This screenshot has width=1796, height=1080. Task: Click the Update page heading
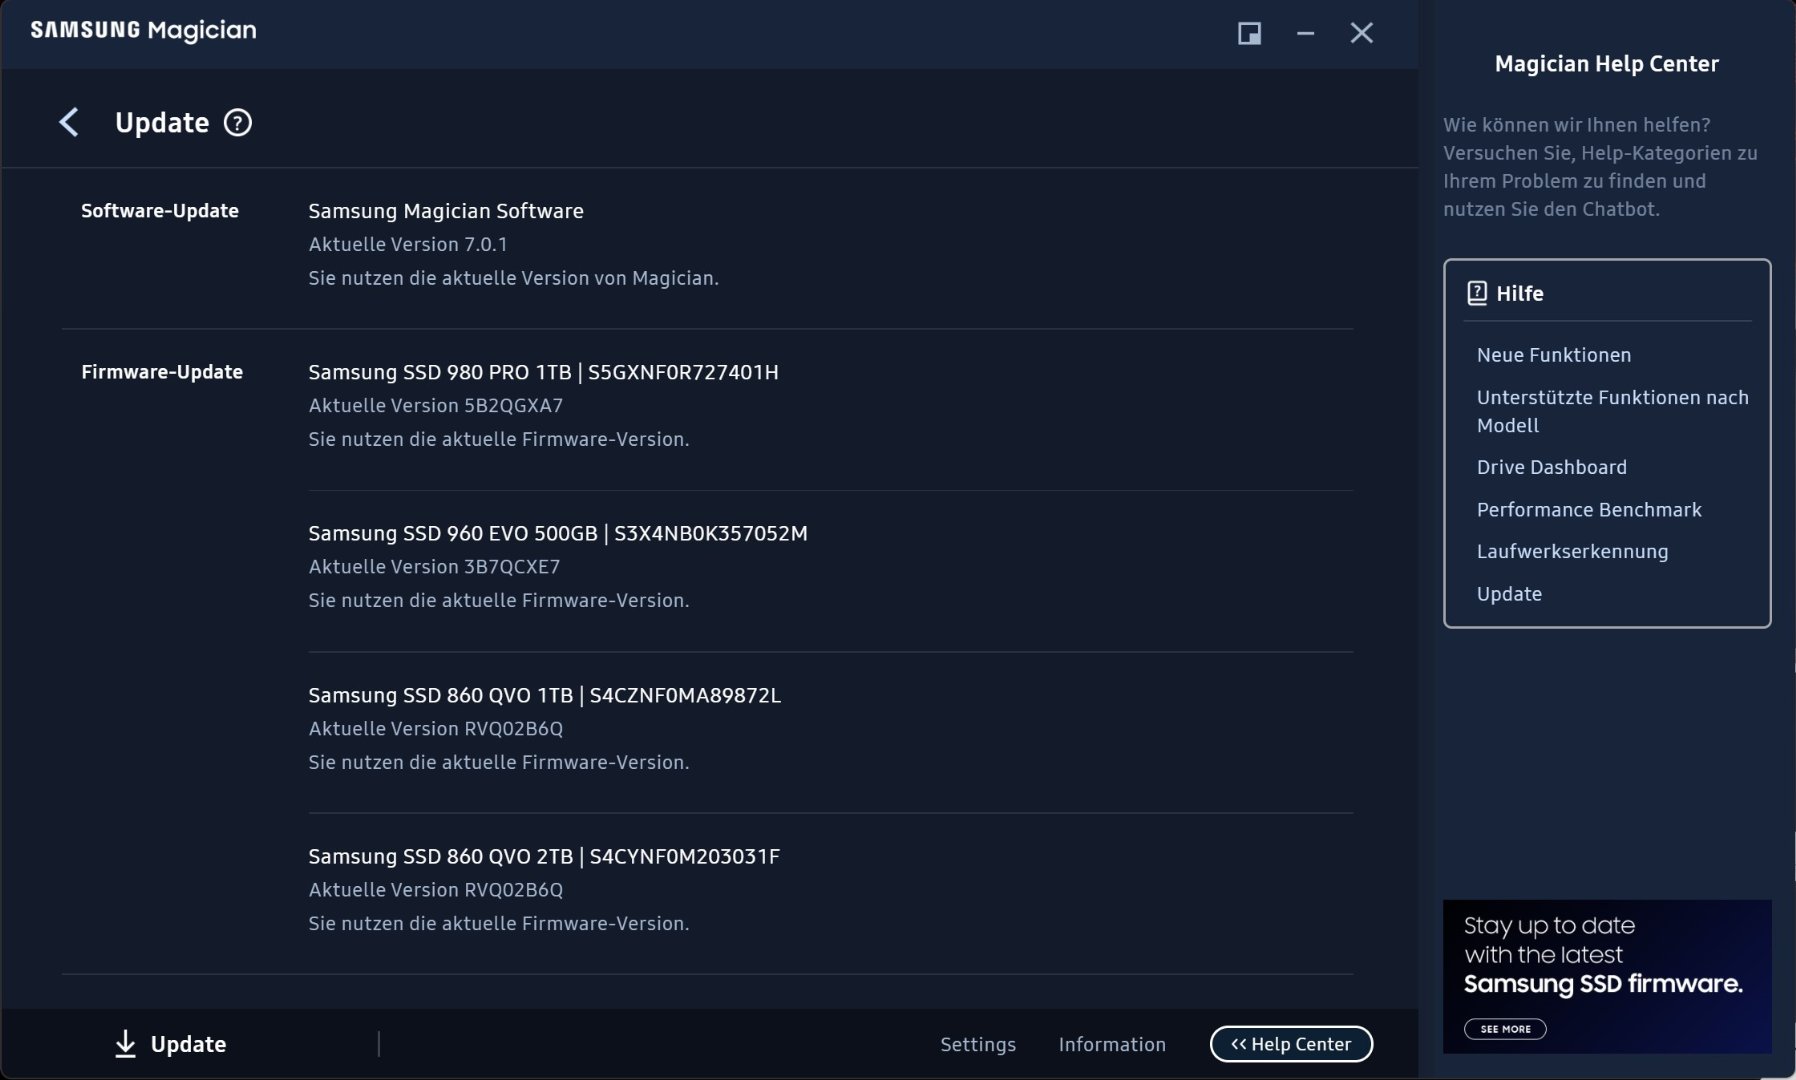pos(162,122)
